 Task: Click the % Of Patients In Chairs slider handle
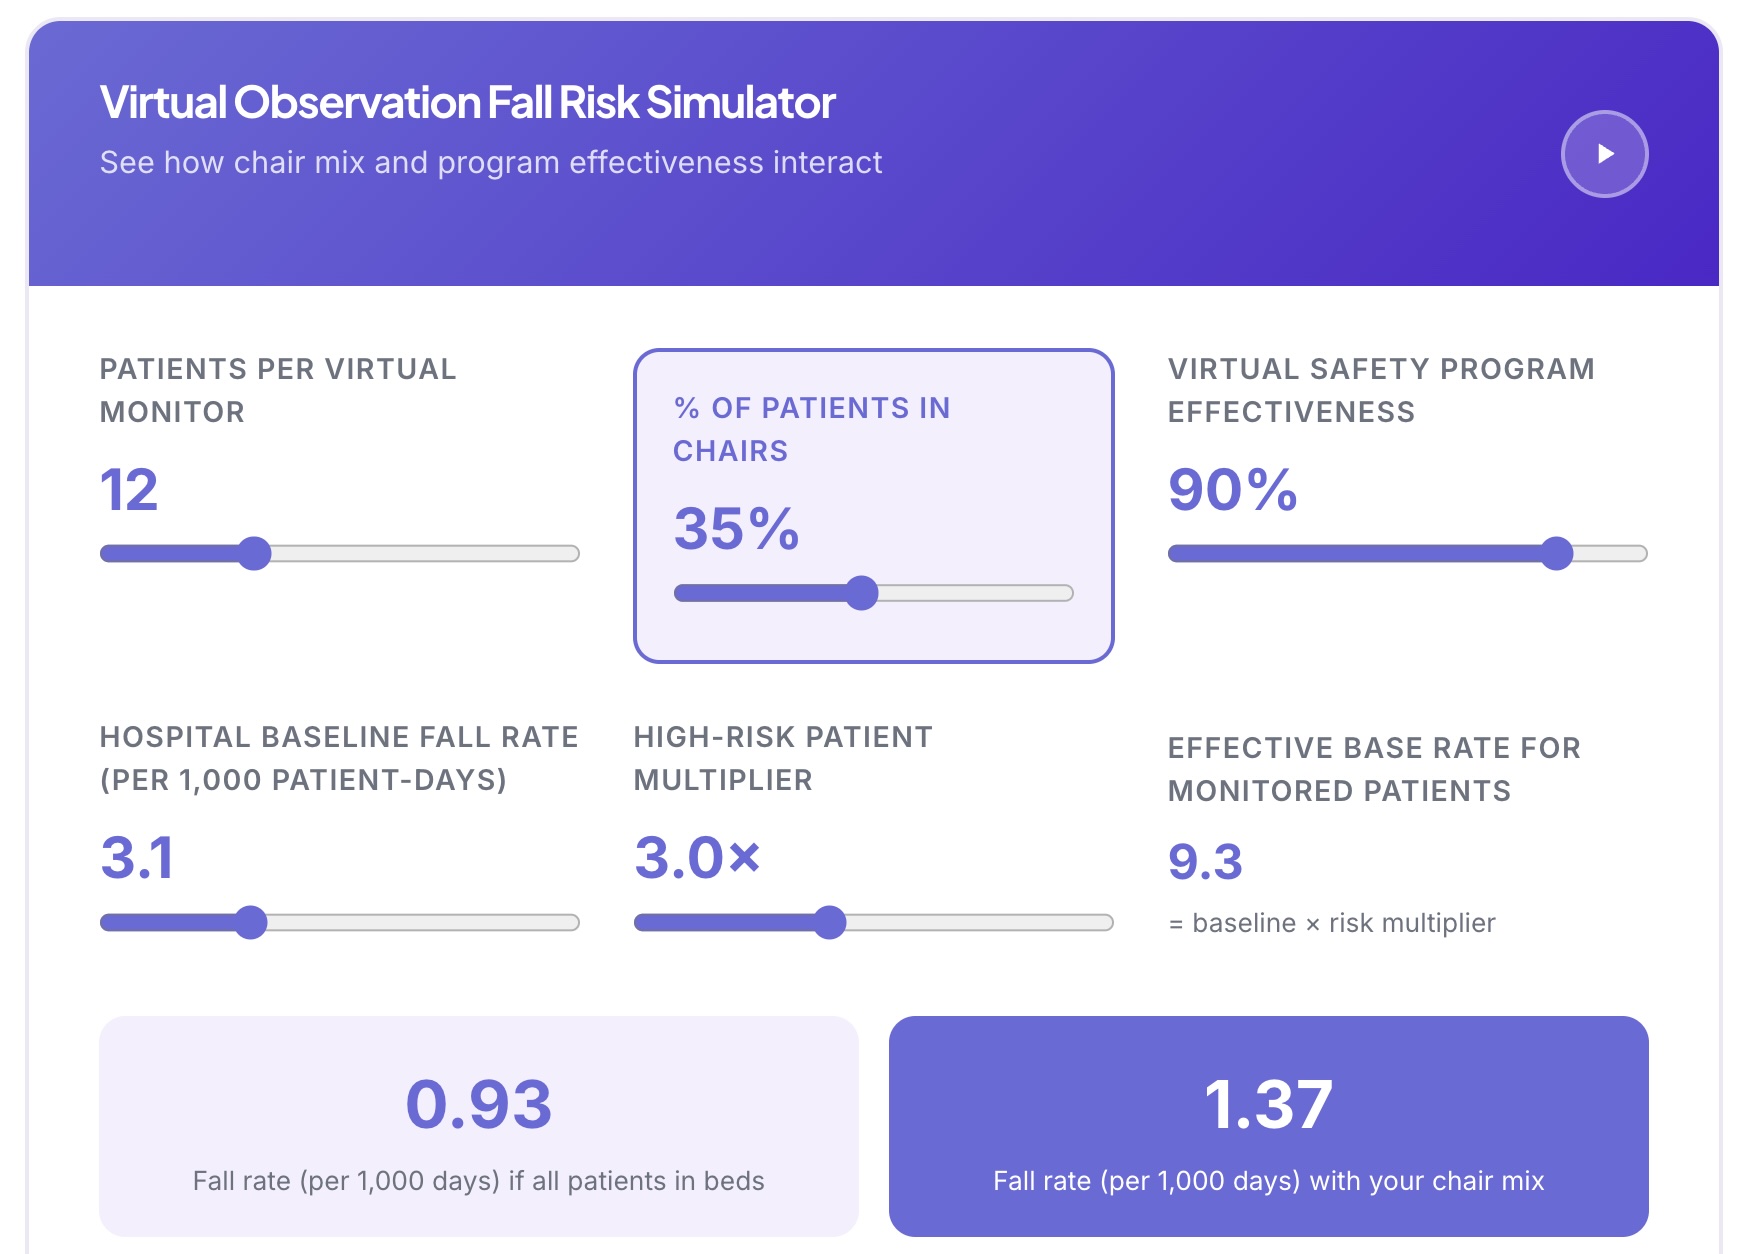click(864, 592)
